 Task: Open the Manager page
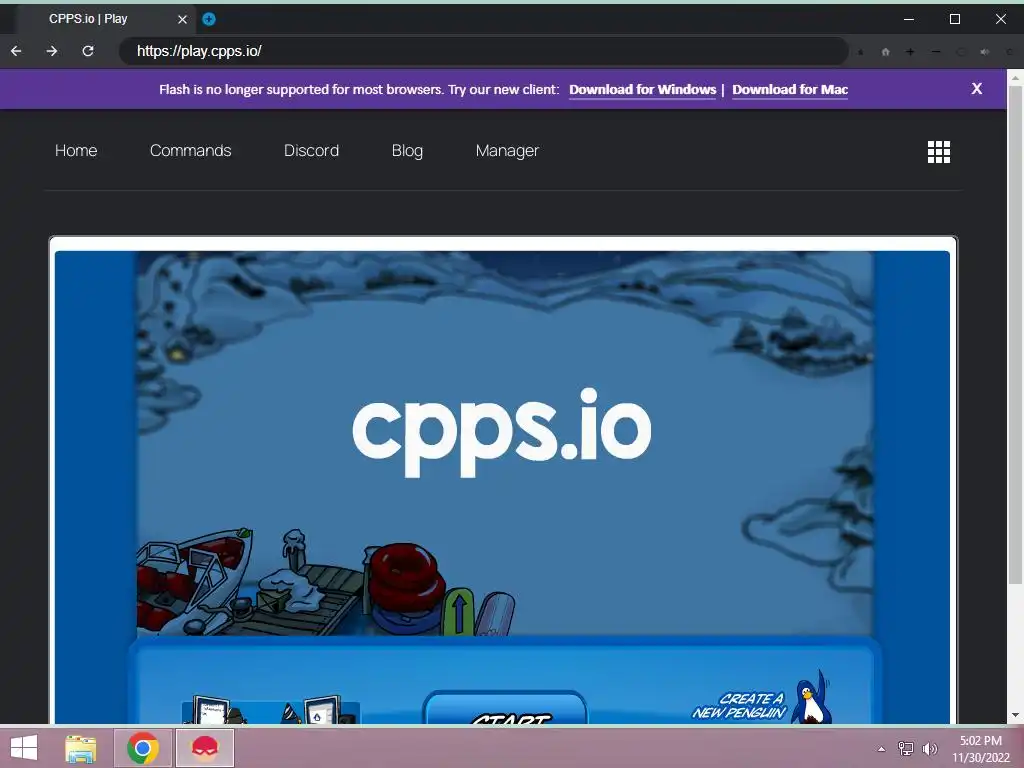point(507,151)
